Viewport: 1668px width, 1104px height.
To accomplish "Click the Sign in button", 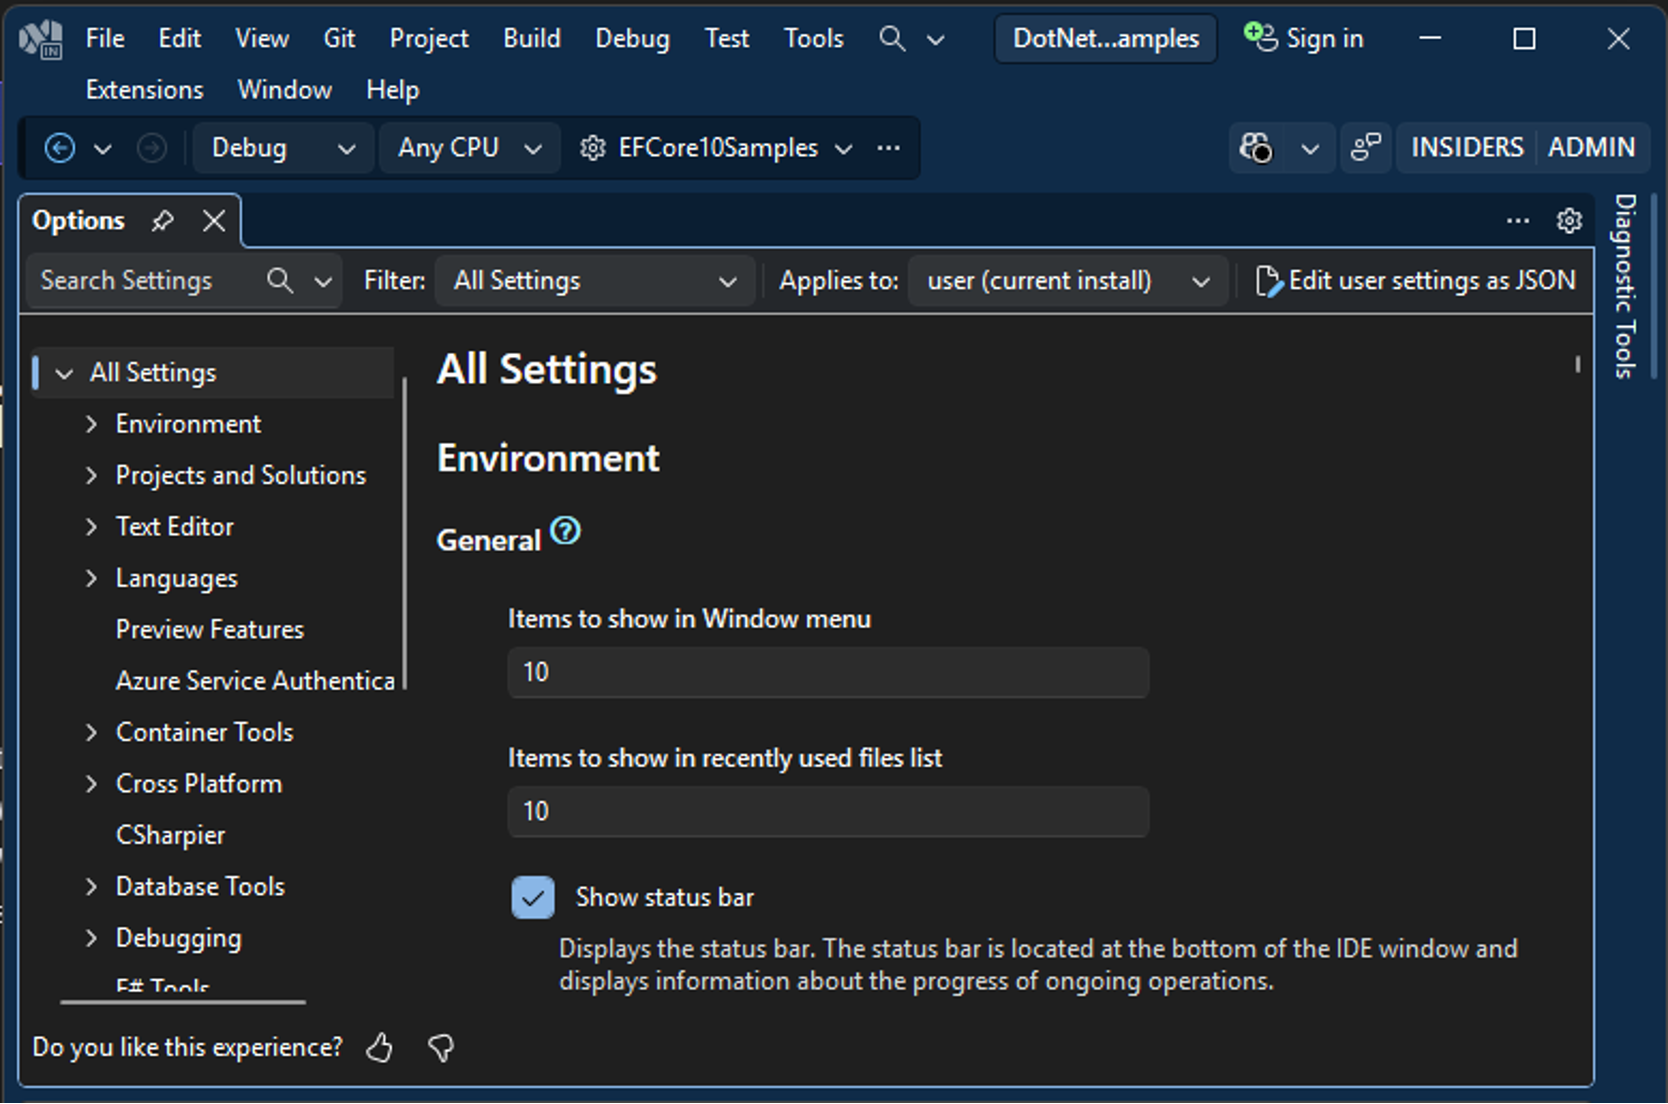I will pos(1304,38).
